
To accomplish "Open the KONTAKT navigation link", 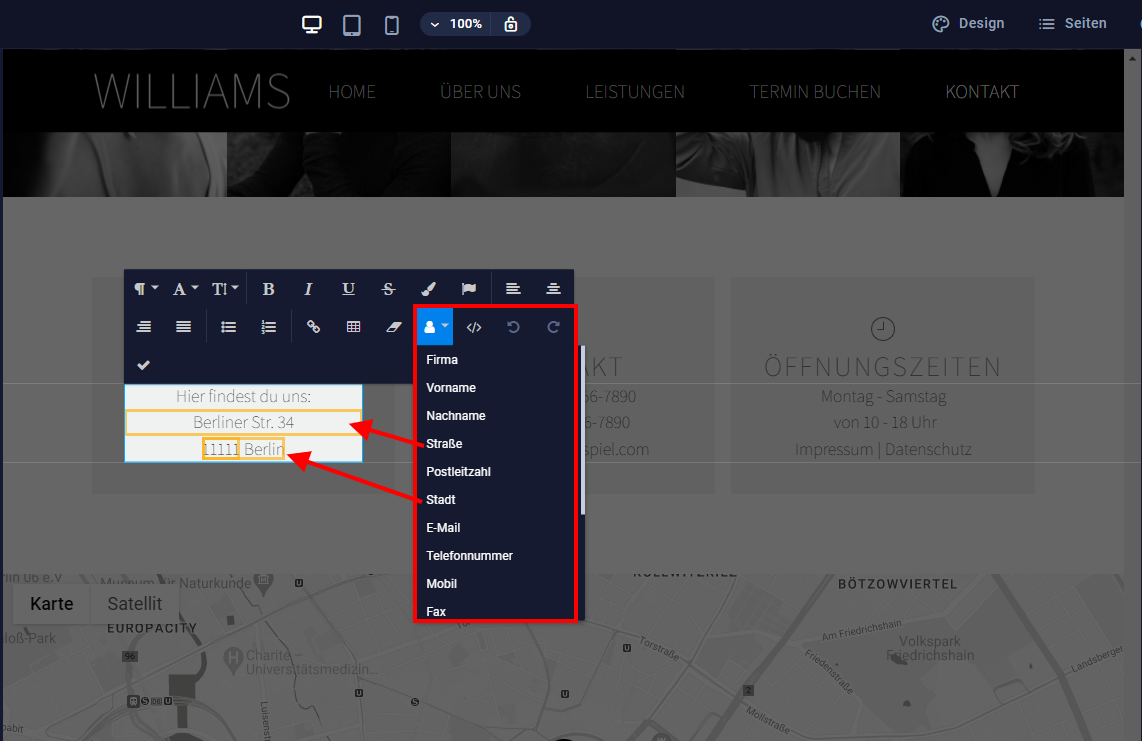I will [x=982, y=92].
